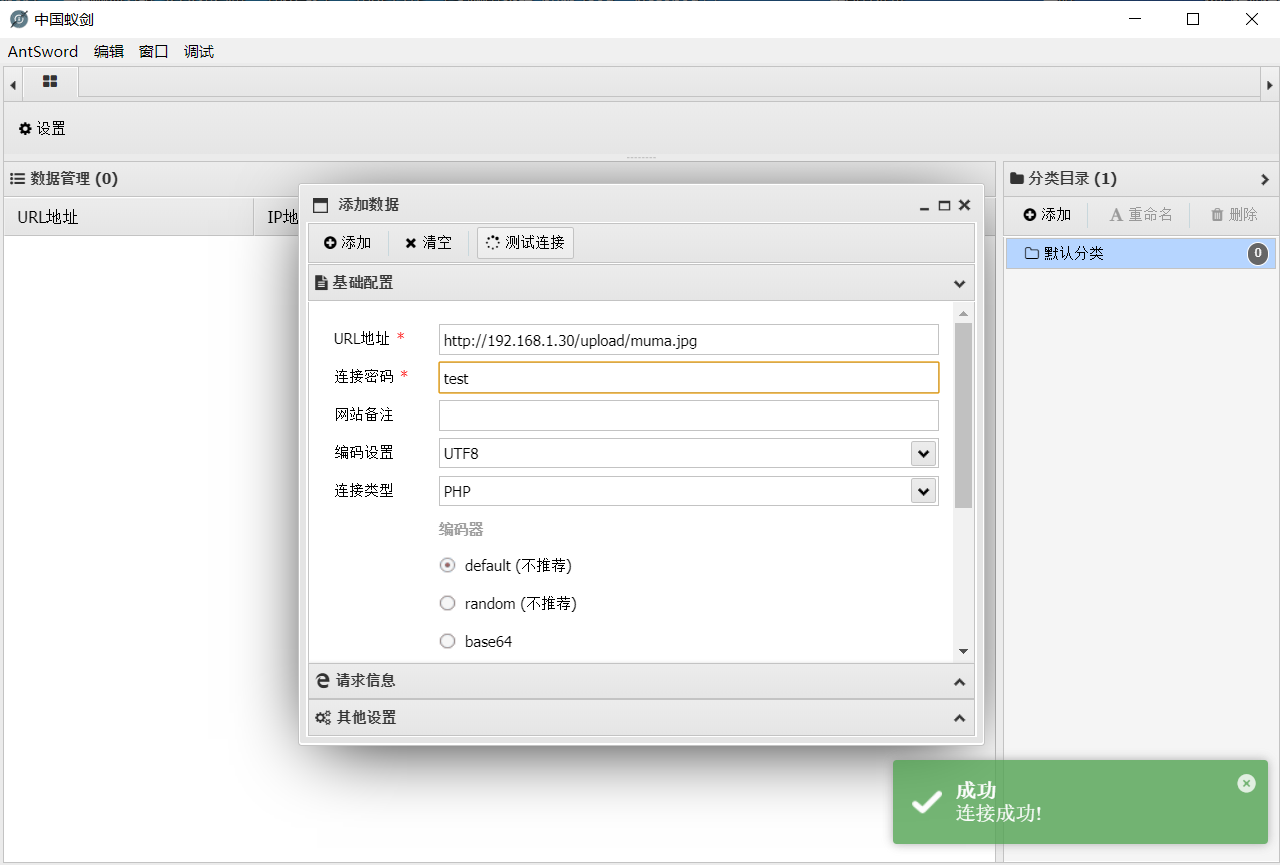Click the URL地址 column header
Screen dimensions: 1280x865
click(129, 217)
